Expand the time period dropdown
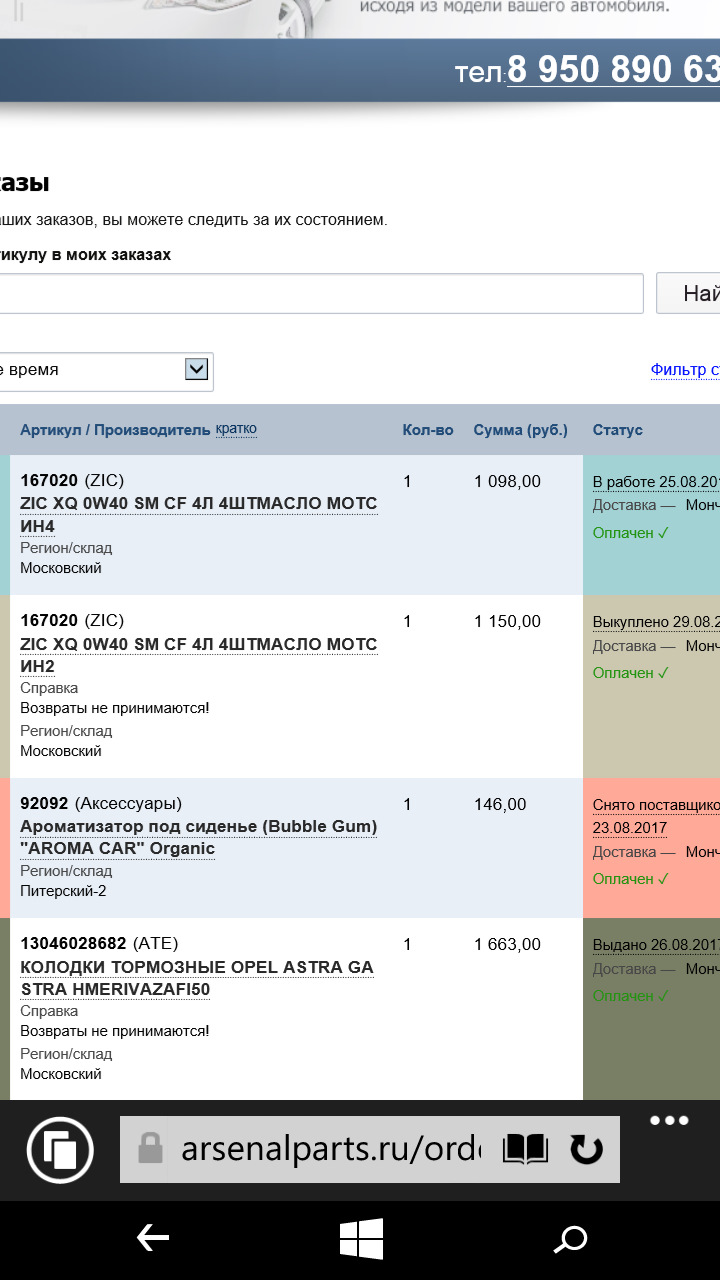Viewport: 720px width, 1280px height. 197,370
